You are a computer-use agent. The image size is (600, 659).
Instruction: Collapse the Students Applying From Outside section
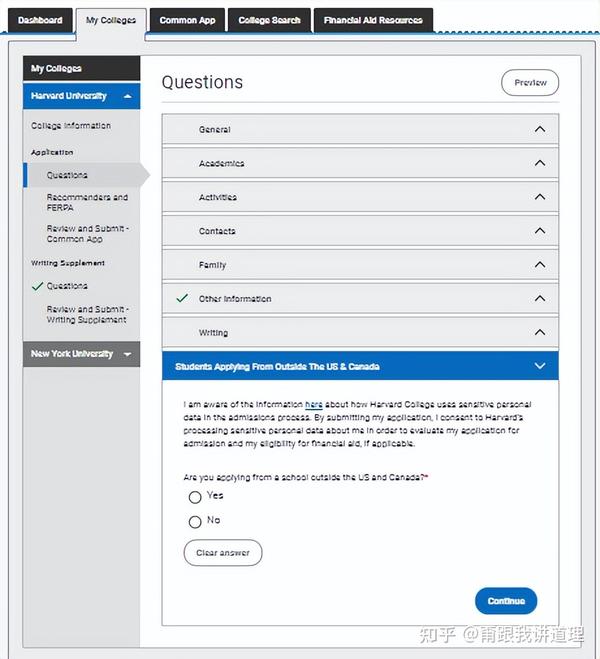pyautogui.click(x=540, y=367)
